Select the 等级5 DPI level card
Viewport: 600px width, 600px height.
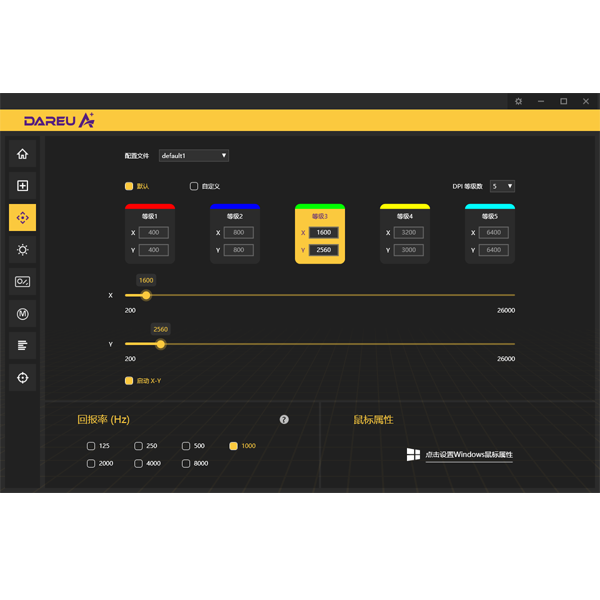pos(490,234)
